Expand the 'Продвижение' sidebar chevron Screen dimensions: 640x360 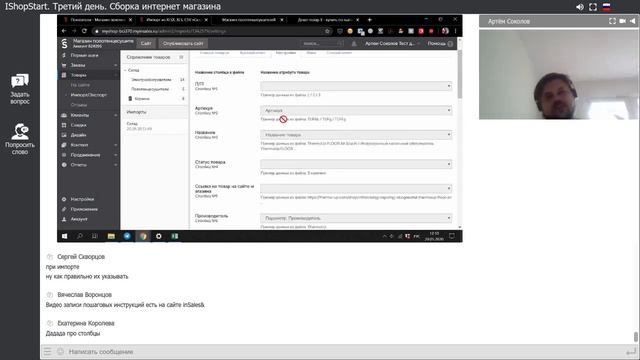pos(116,155)
